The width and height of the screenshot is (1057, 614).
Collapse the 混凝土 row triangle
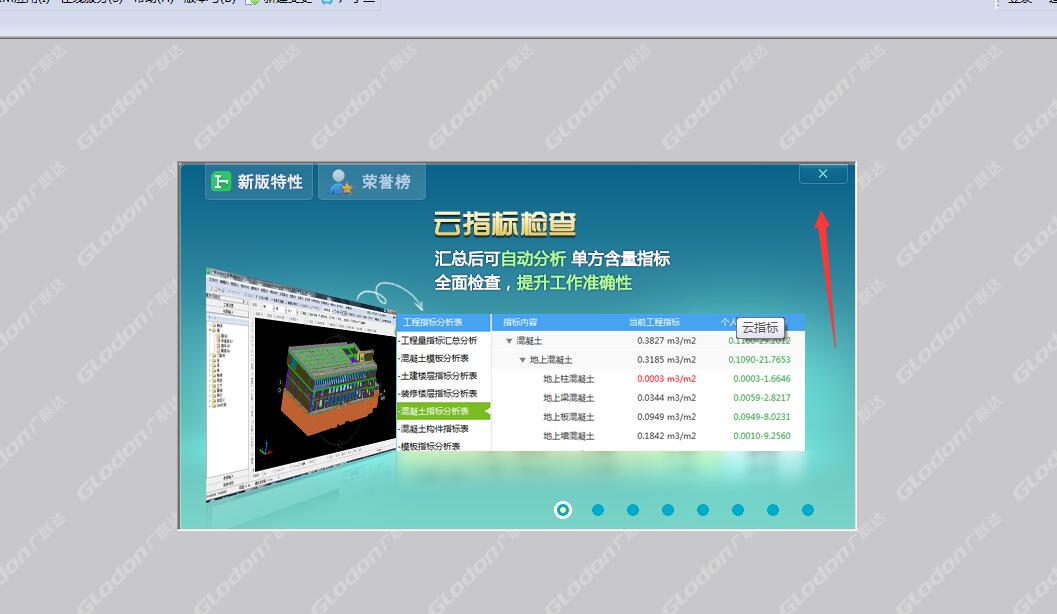coord(509,341)
